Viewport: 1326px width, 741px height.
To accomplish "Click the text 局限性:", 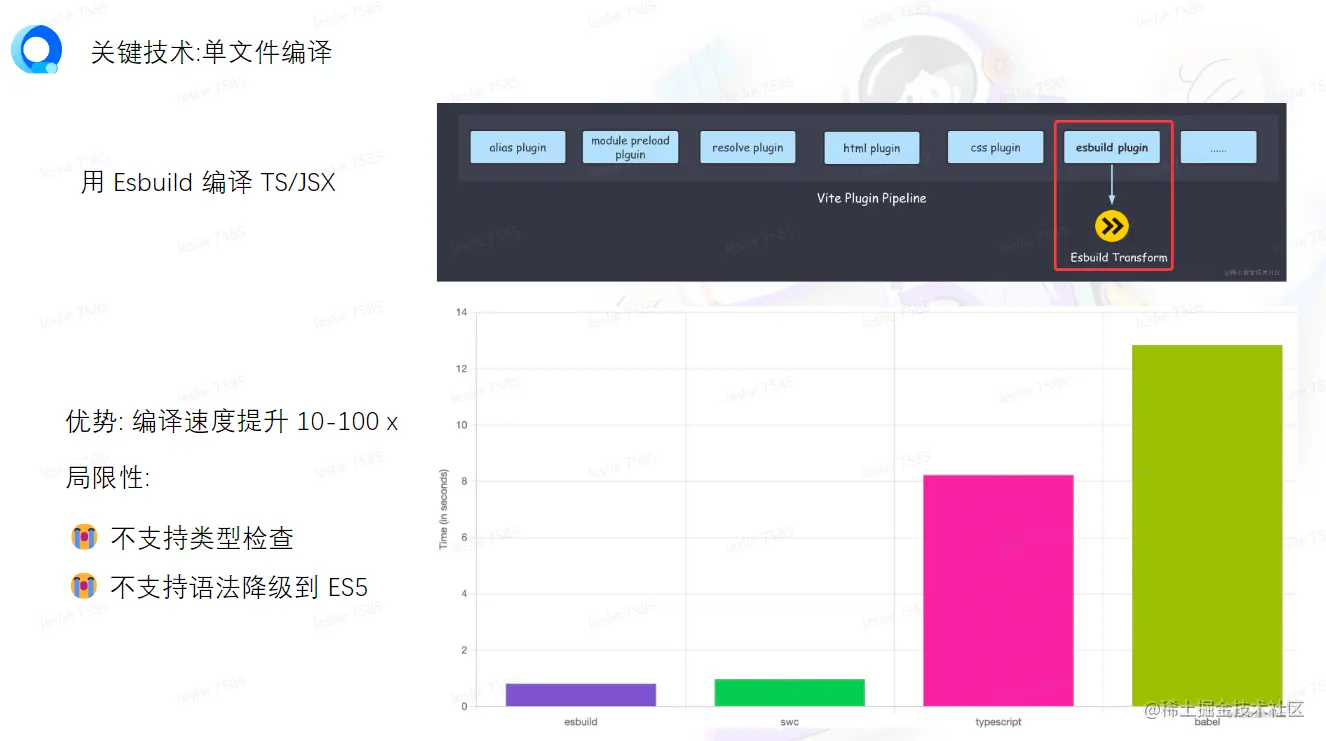I will [x=108, y=478].
